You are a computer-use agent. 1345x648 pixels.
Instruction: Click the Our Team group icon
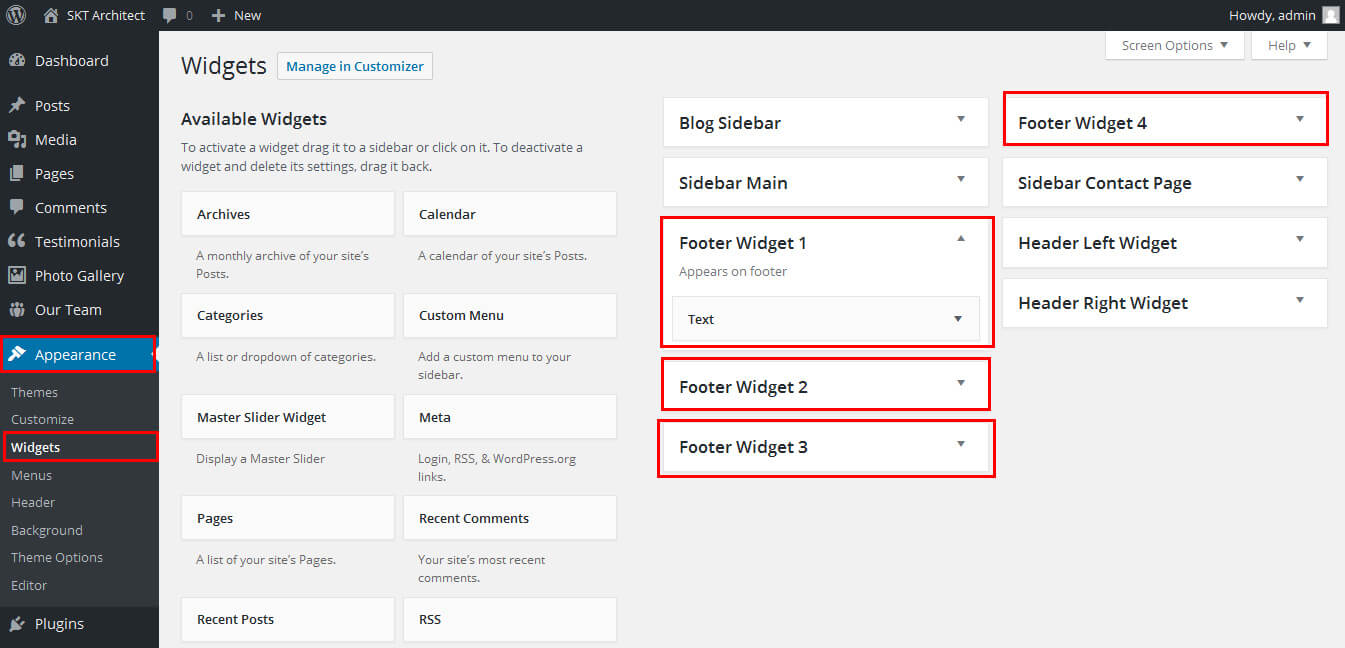coord(17,309)
